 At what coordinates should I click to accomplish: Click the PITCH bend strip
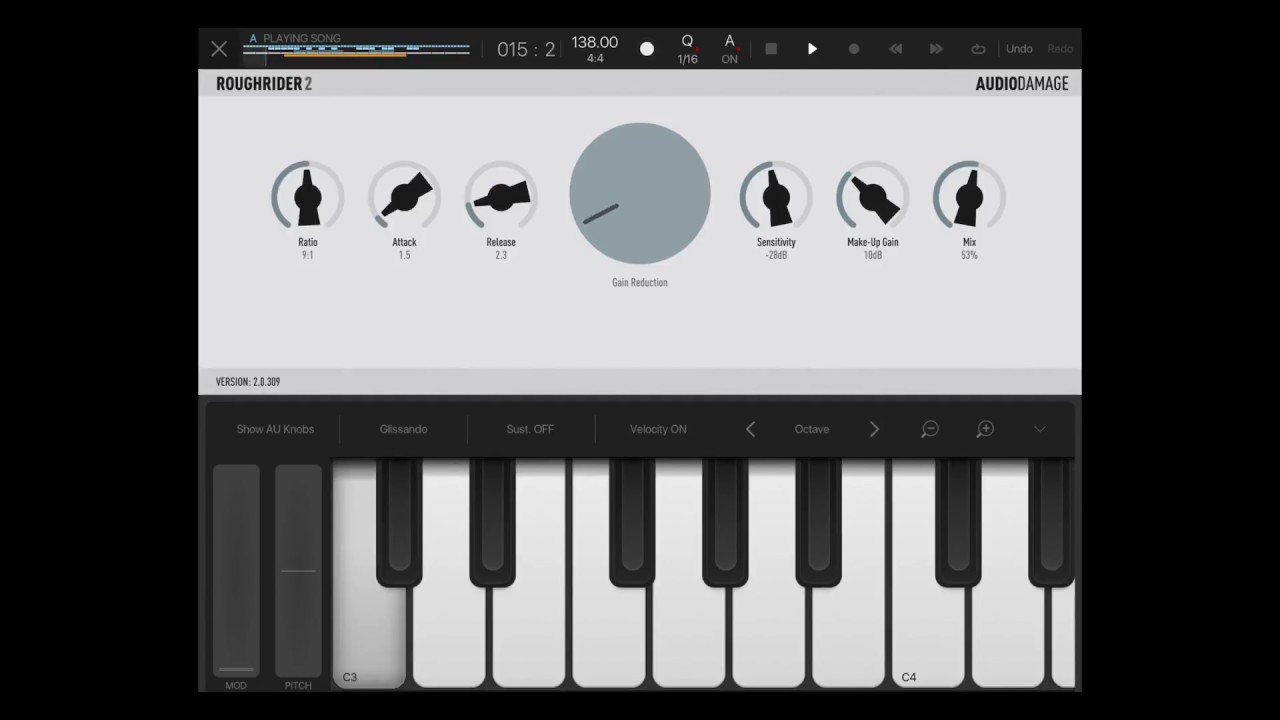point(298,571)
